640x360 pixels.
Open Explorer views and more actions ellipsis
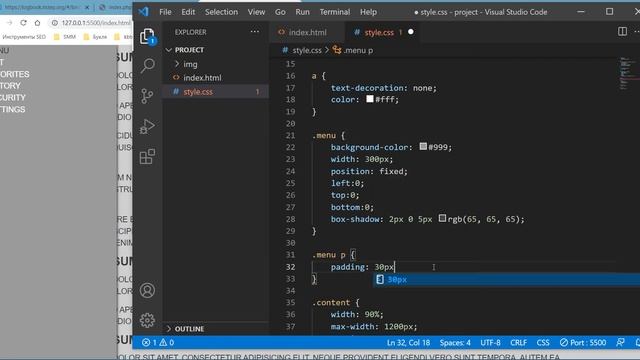[255, 32]
